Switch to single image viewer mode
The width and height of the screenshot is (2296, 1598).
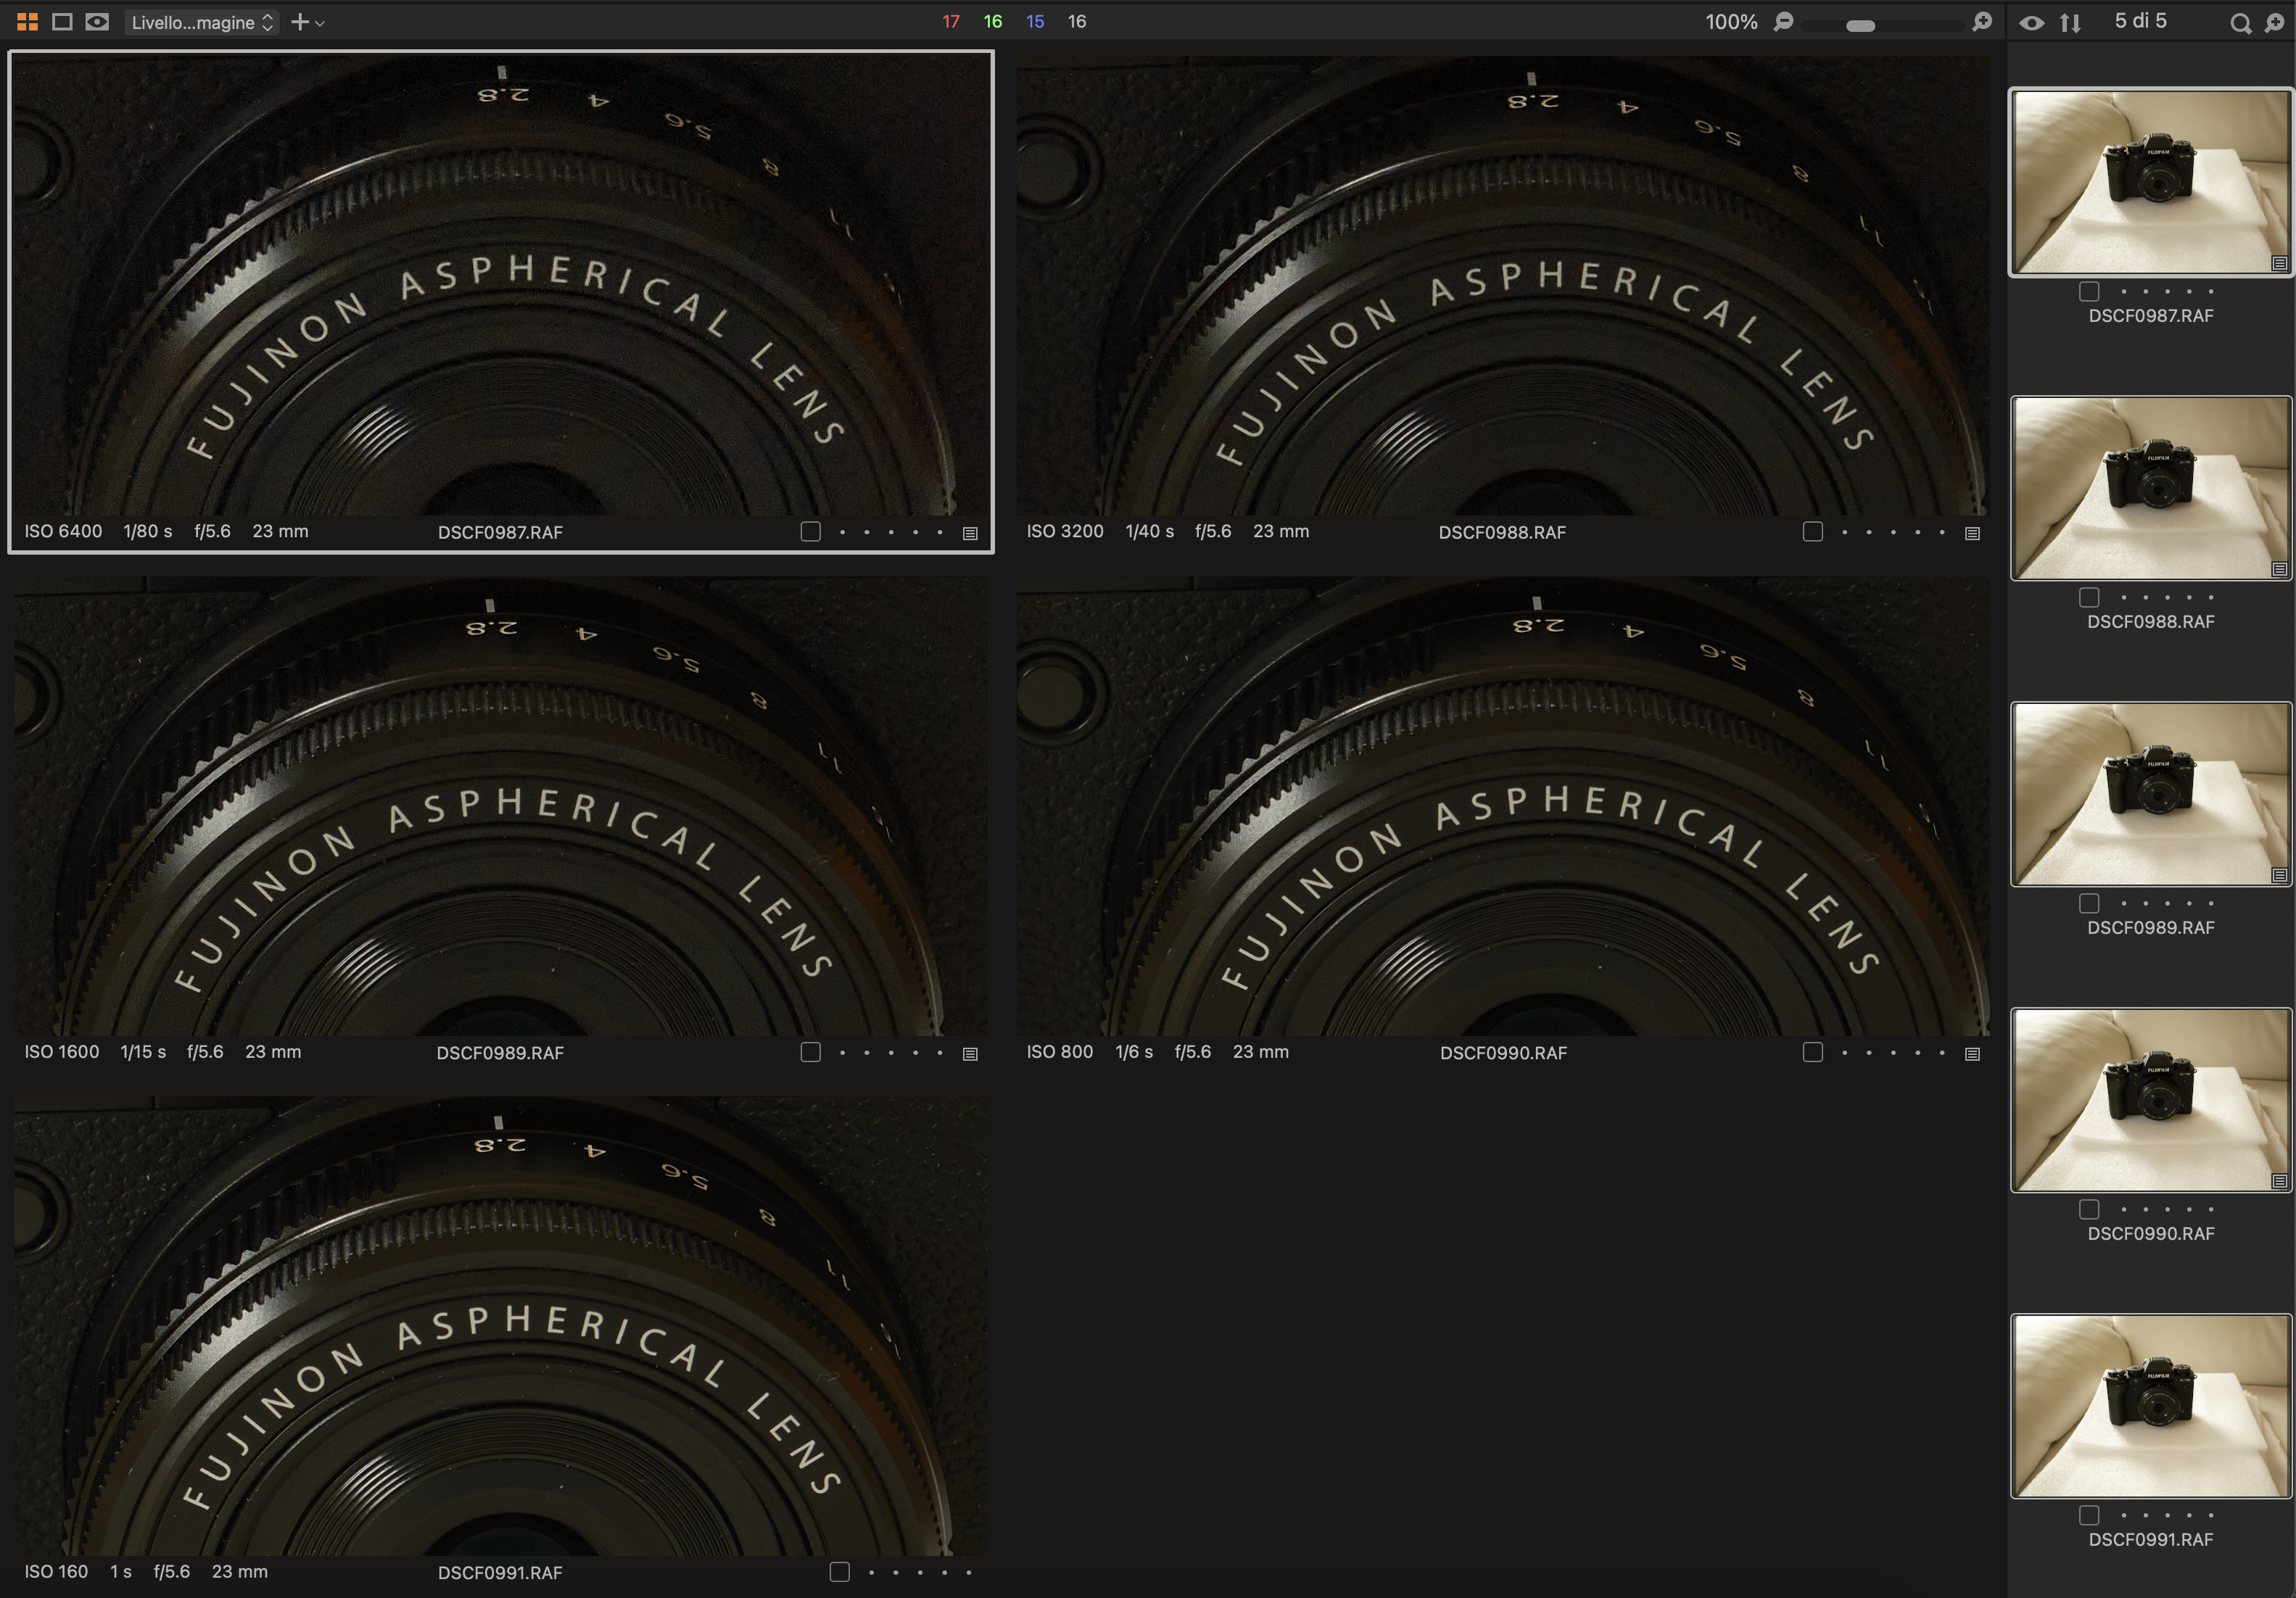click(x=62, y=22)
